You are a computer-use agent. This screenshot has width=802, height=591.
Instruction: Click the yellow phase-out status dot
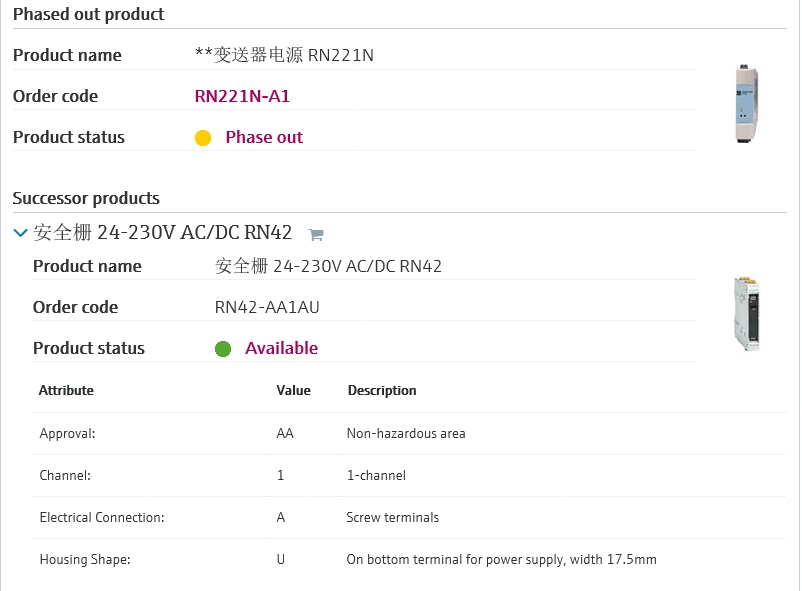tap(203, 138)
